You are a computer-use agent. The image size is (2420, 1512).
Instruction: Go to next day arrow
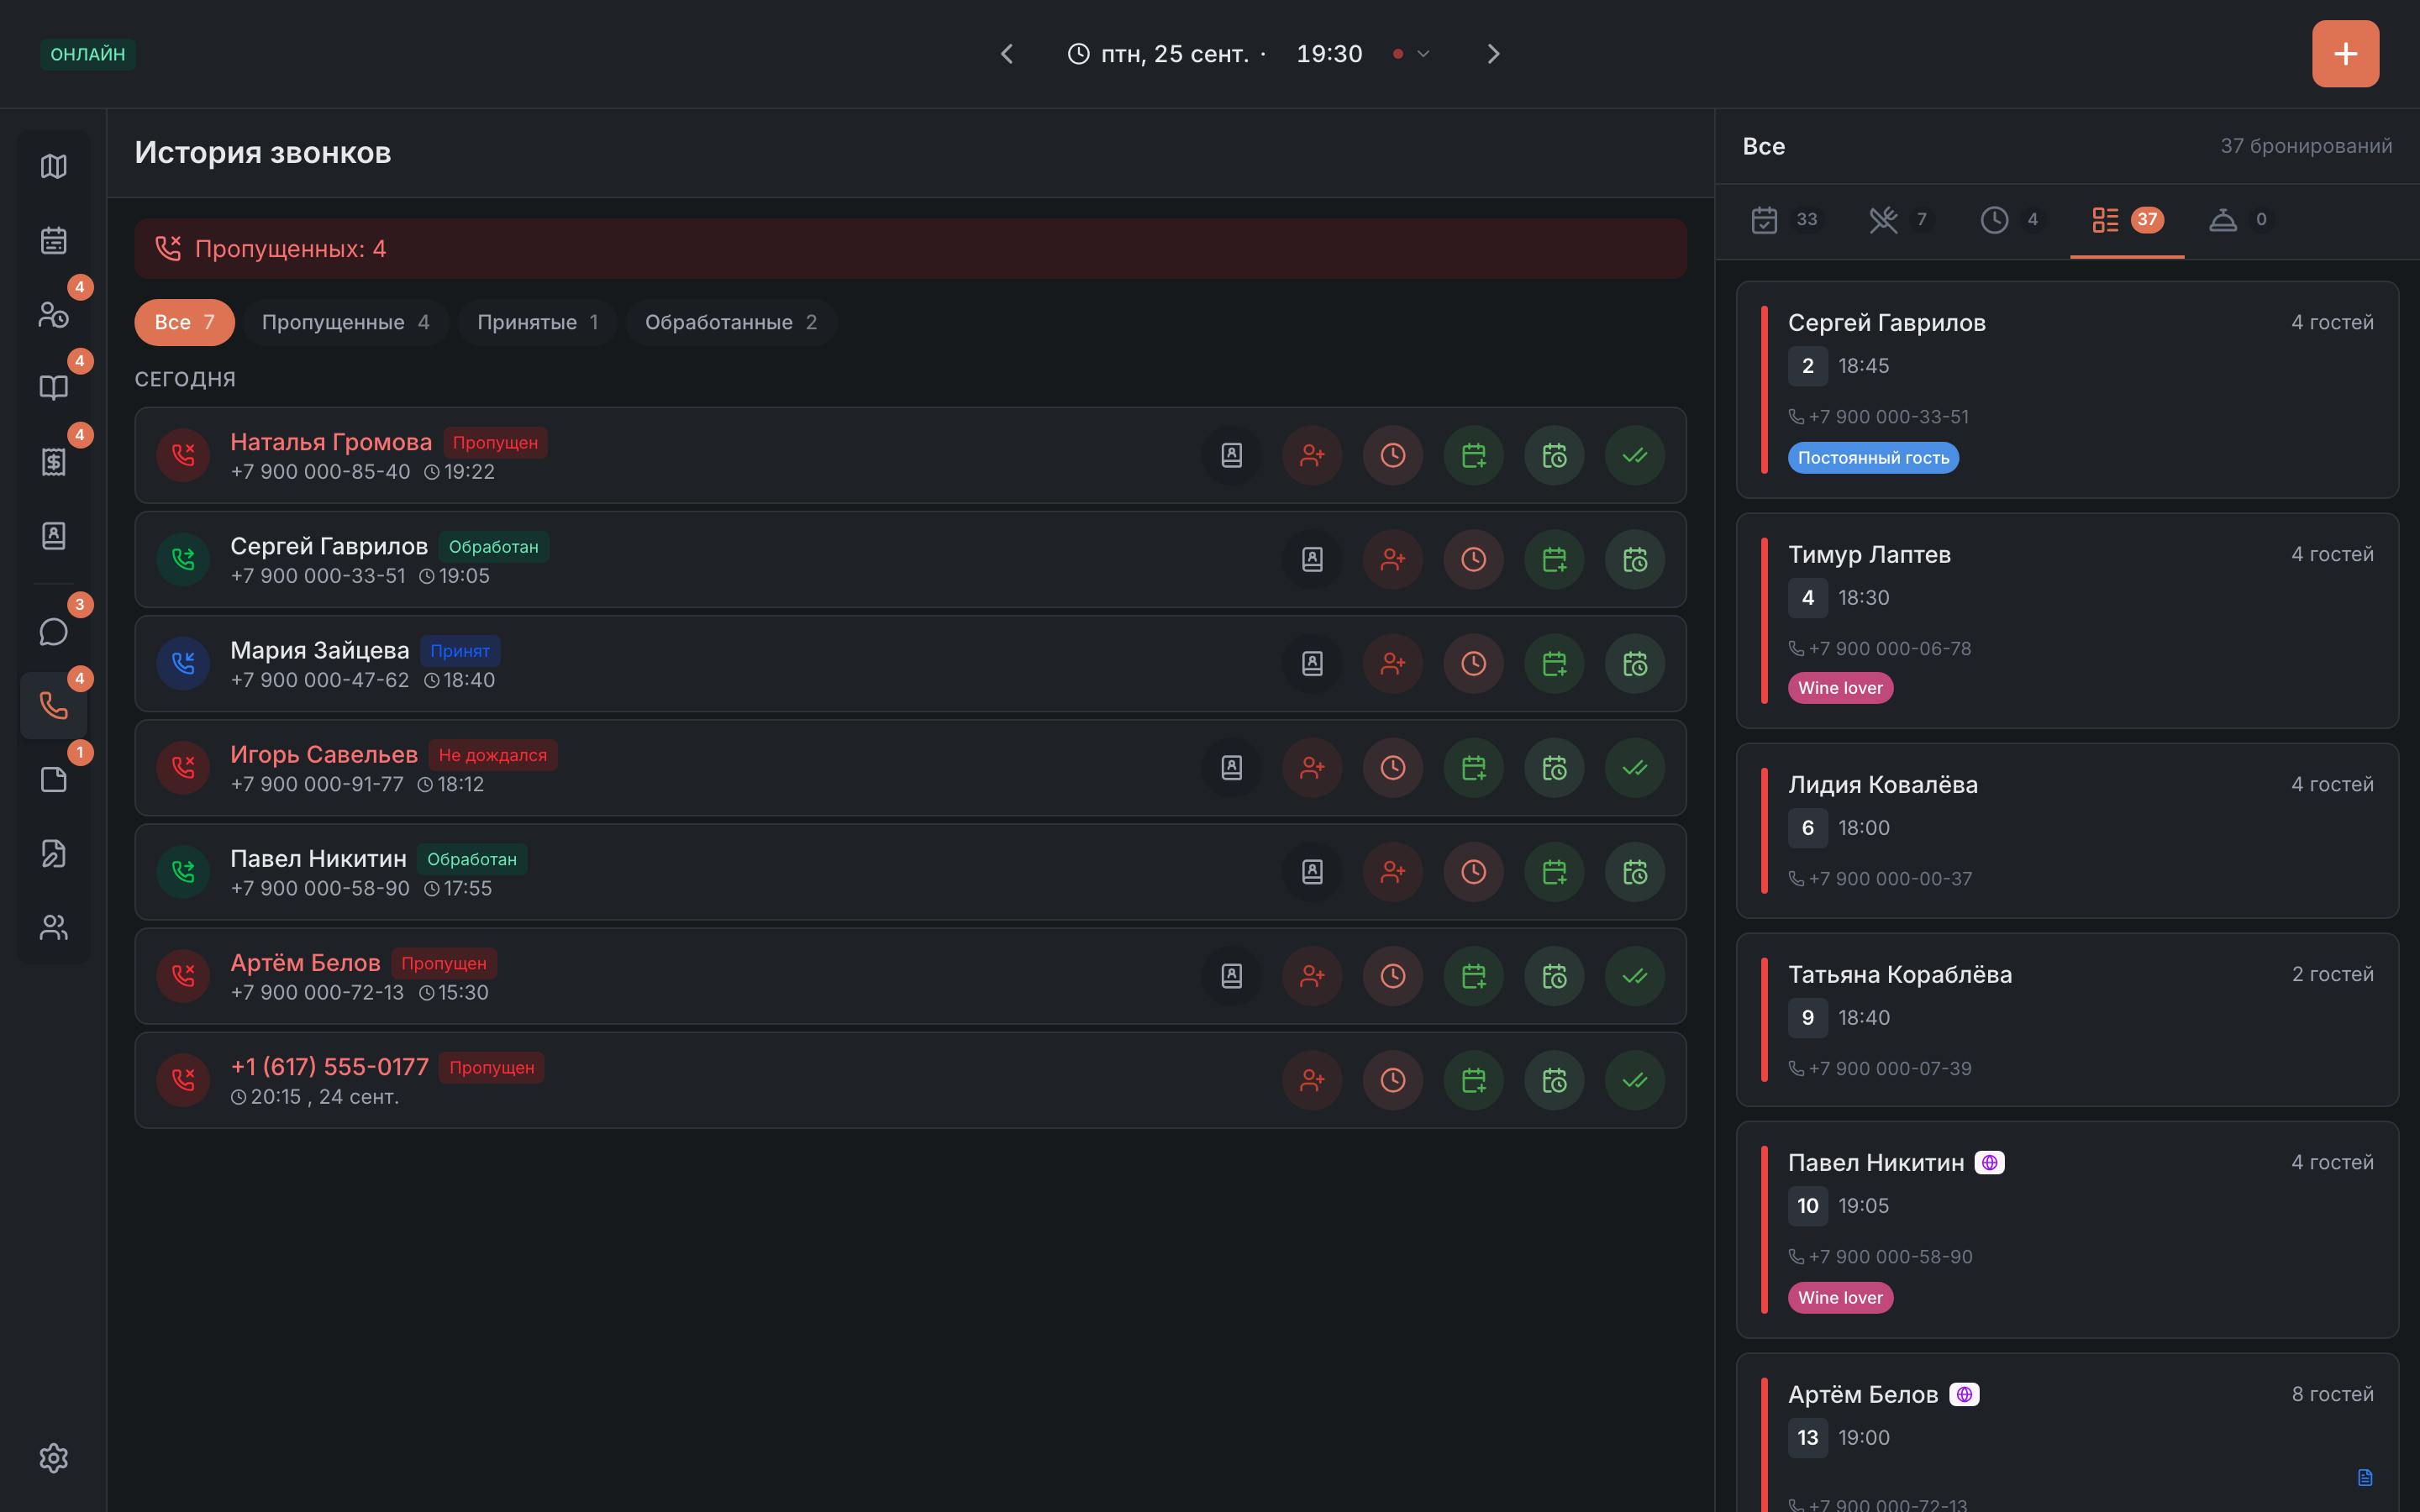(1493, 54)
